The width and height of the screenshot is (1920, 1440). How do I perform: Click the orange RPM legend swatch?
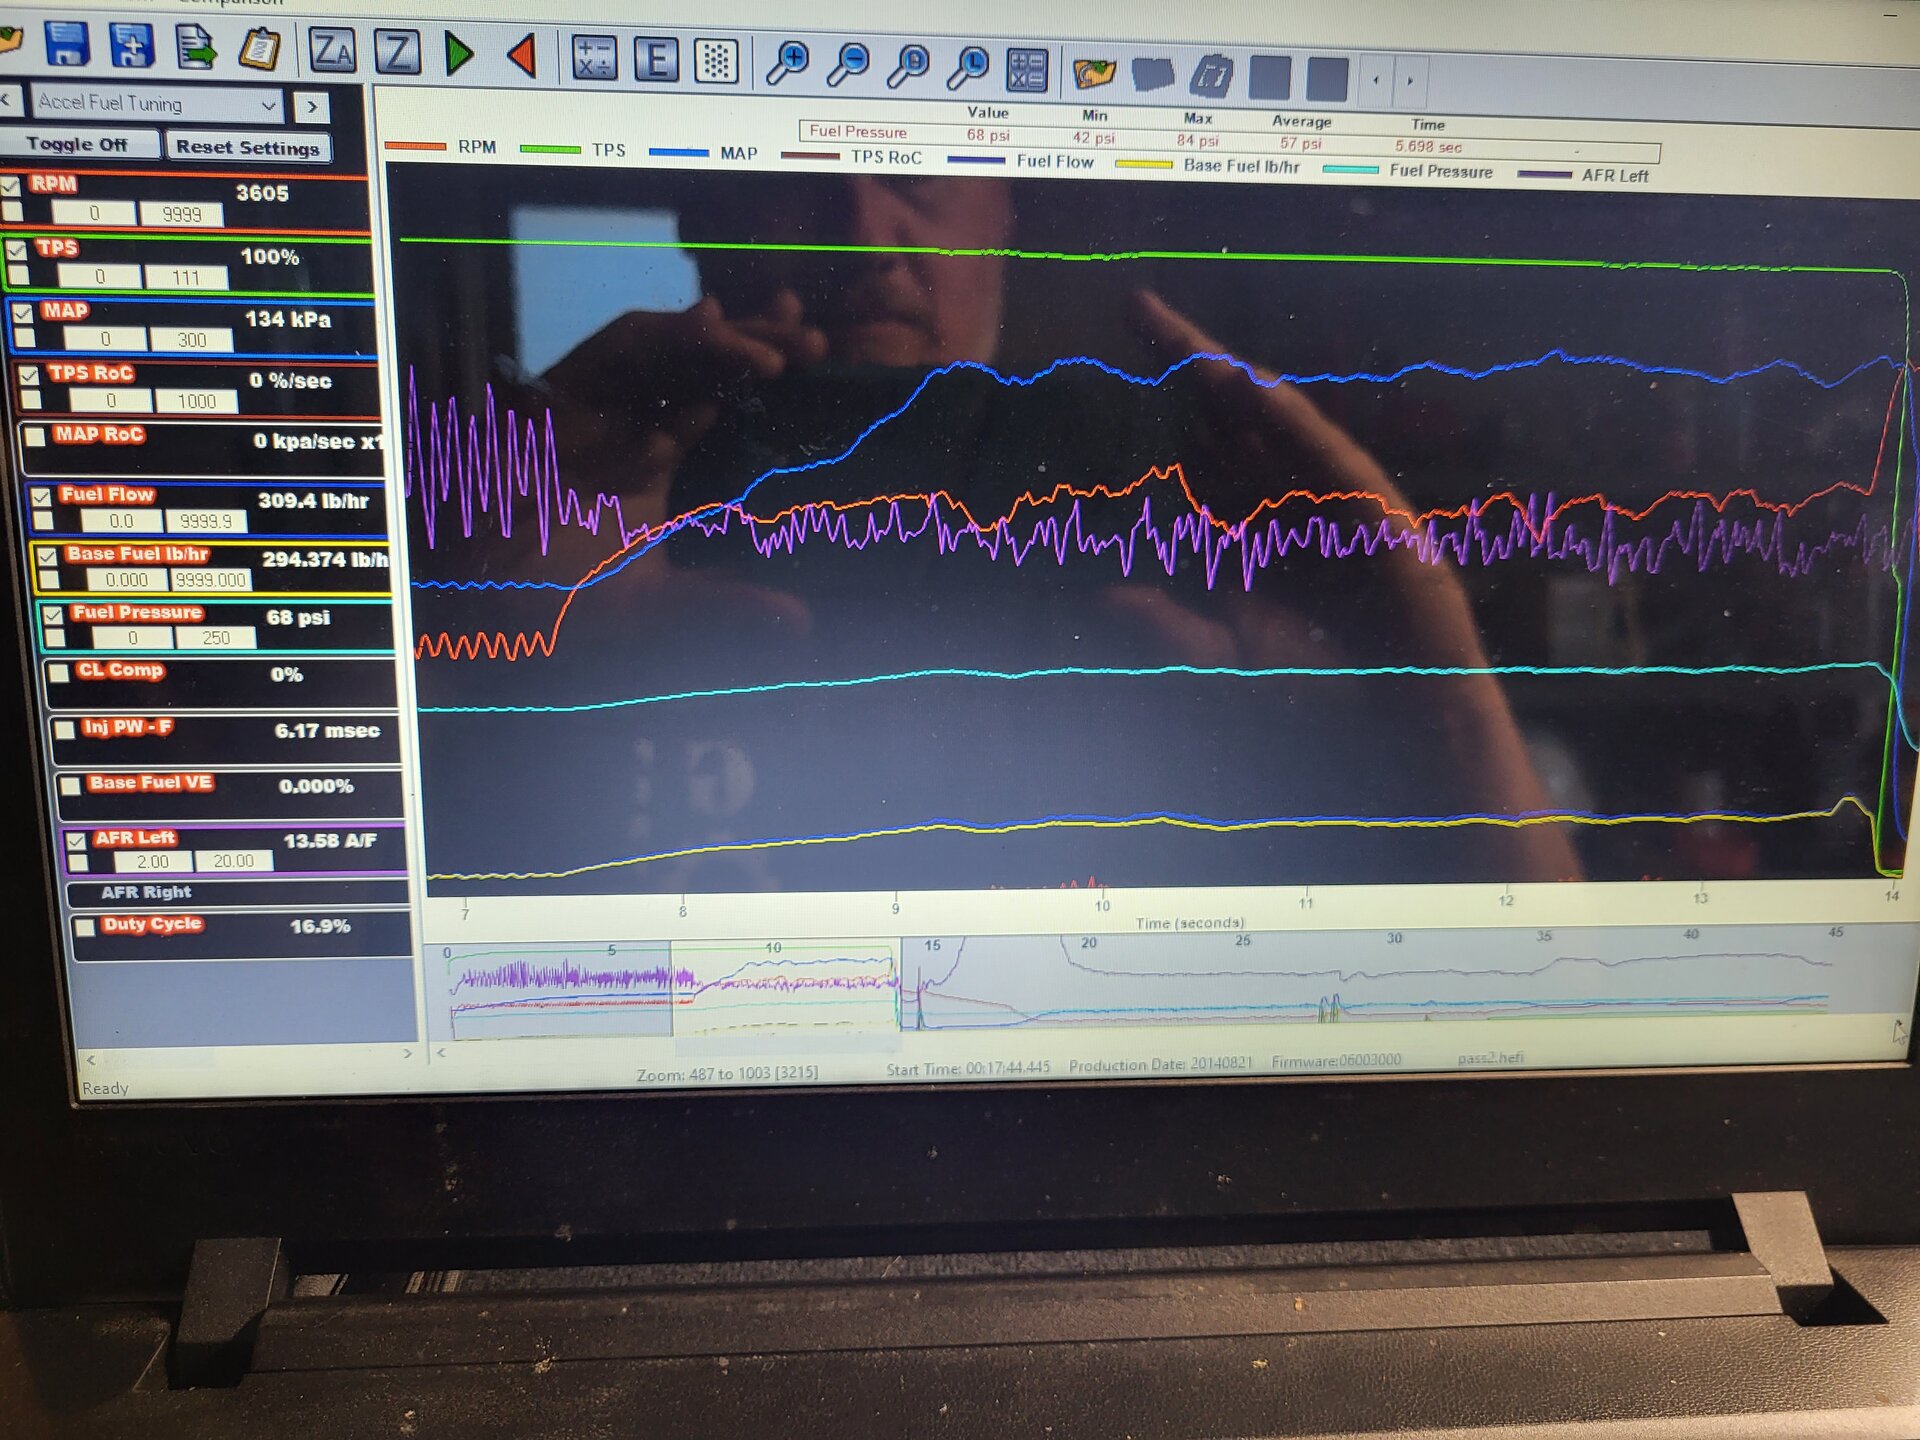tap(415, 147)
